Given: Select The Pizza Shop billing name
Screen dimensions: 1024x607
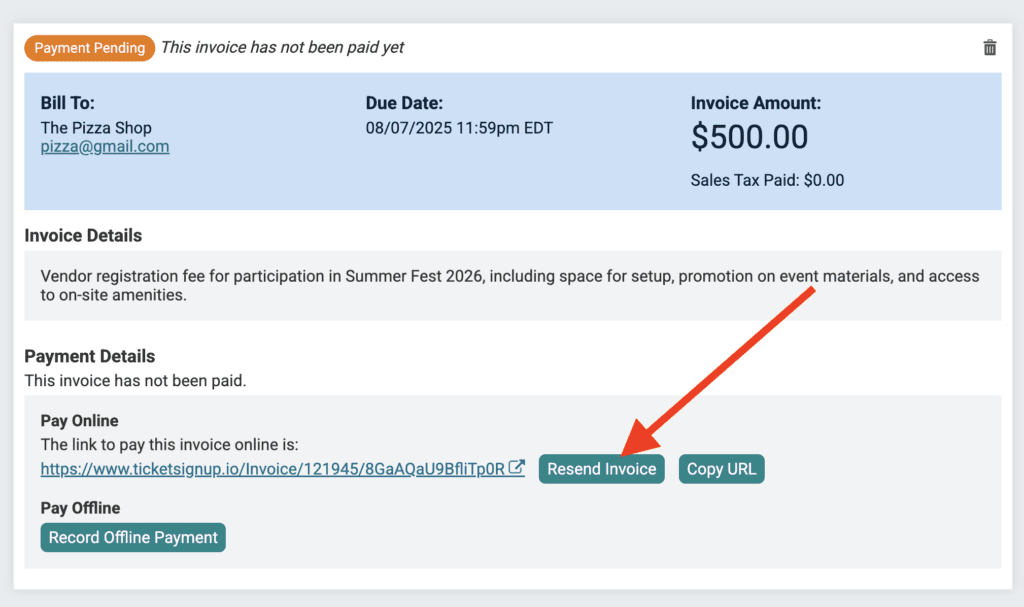Looking at the screenshot, I should [96, 128].
